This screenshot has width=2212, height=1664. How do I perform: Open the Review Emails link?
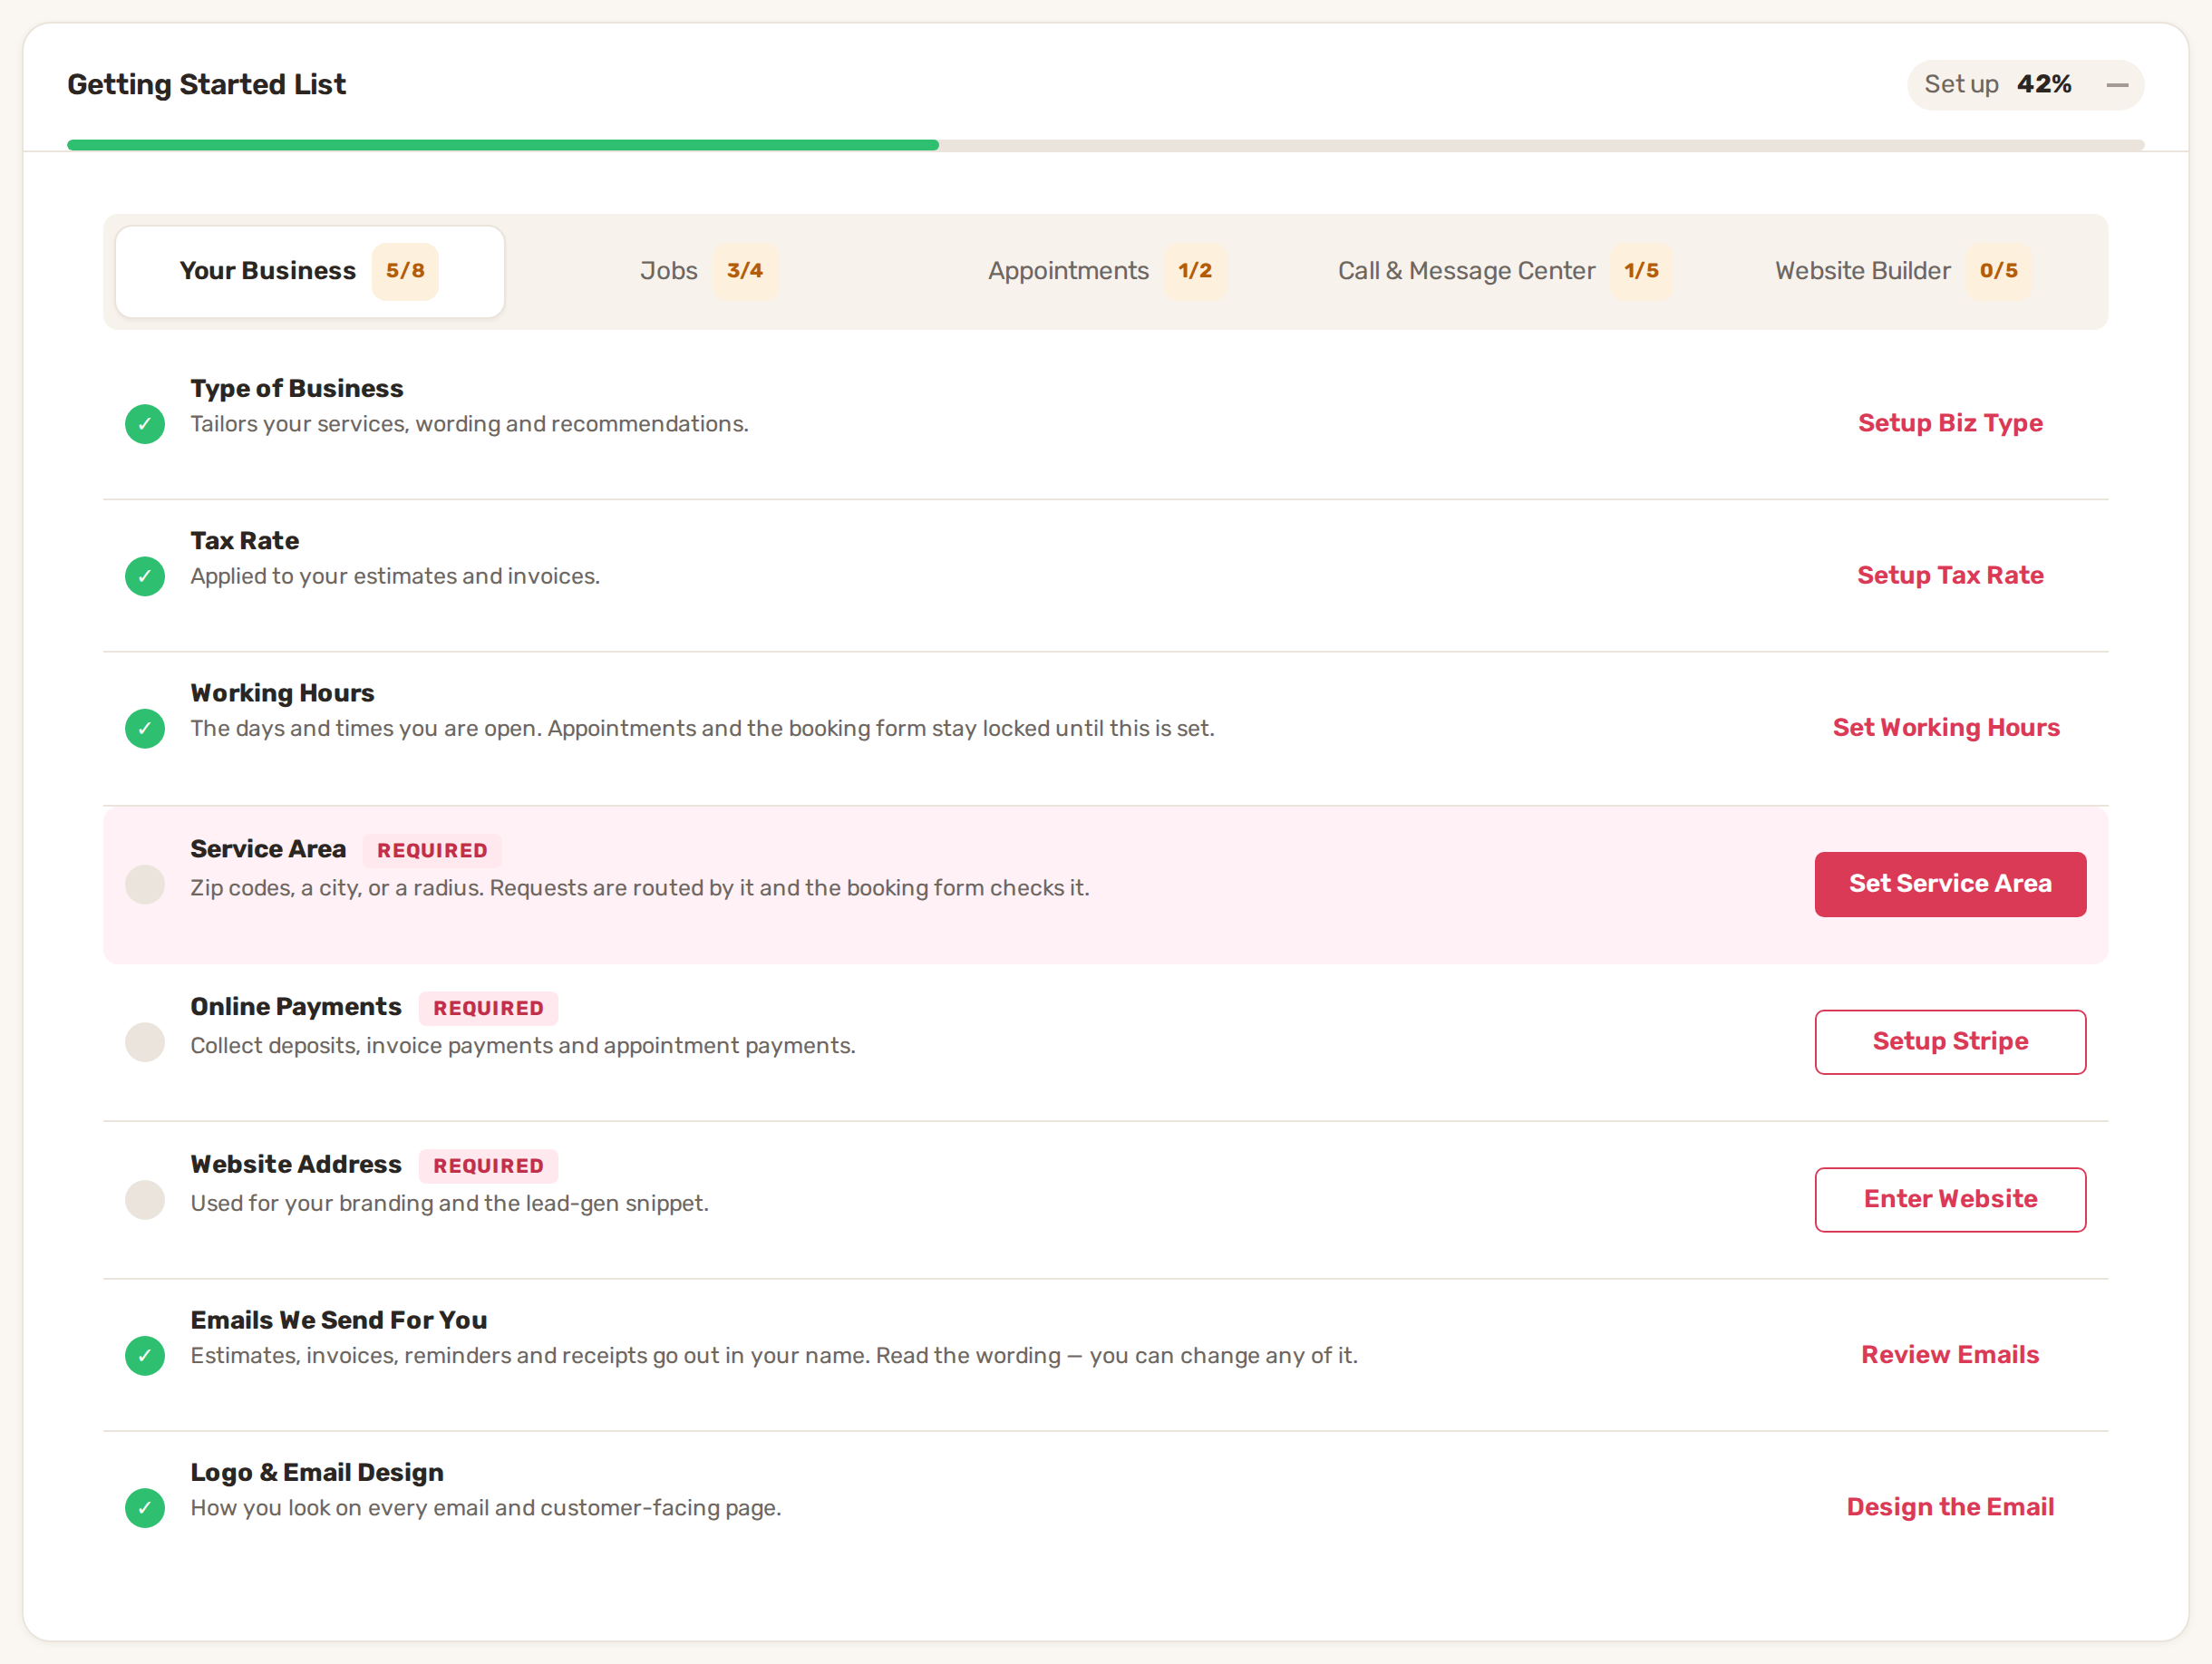click(x=1950, y=1355)
